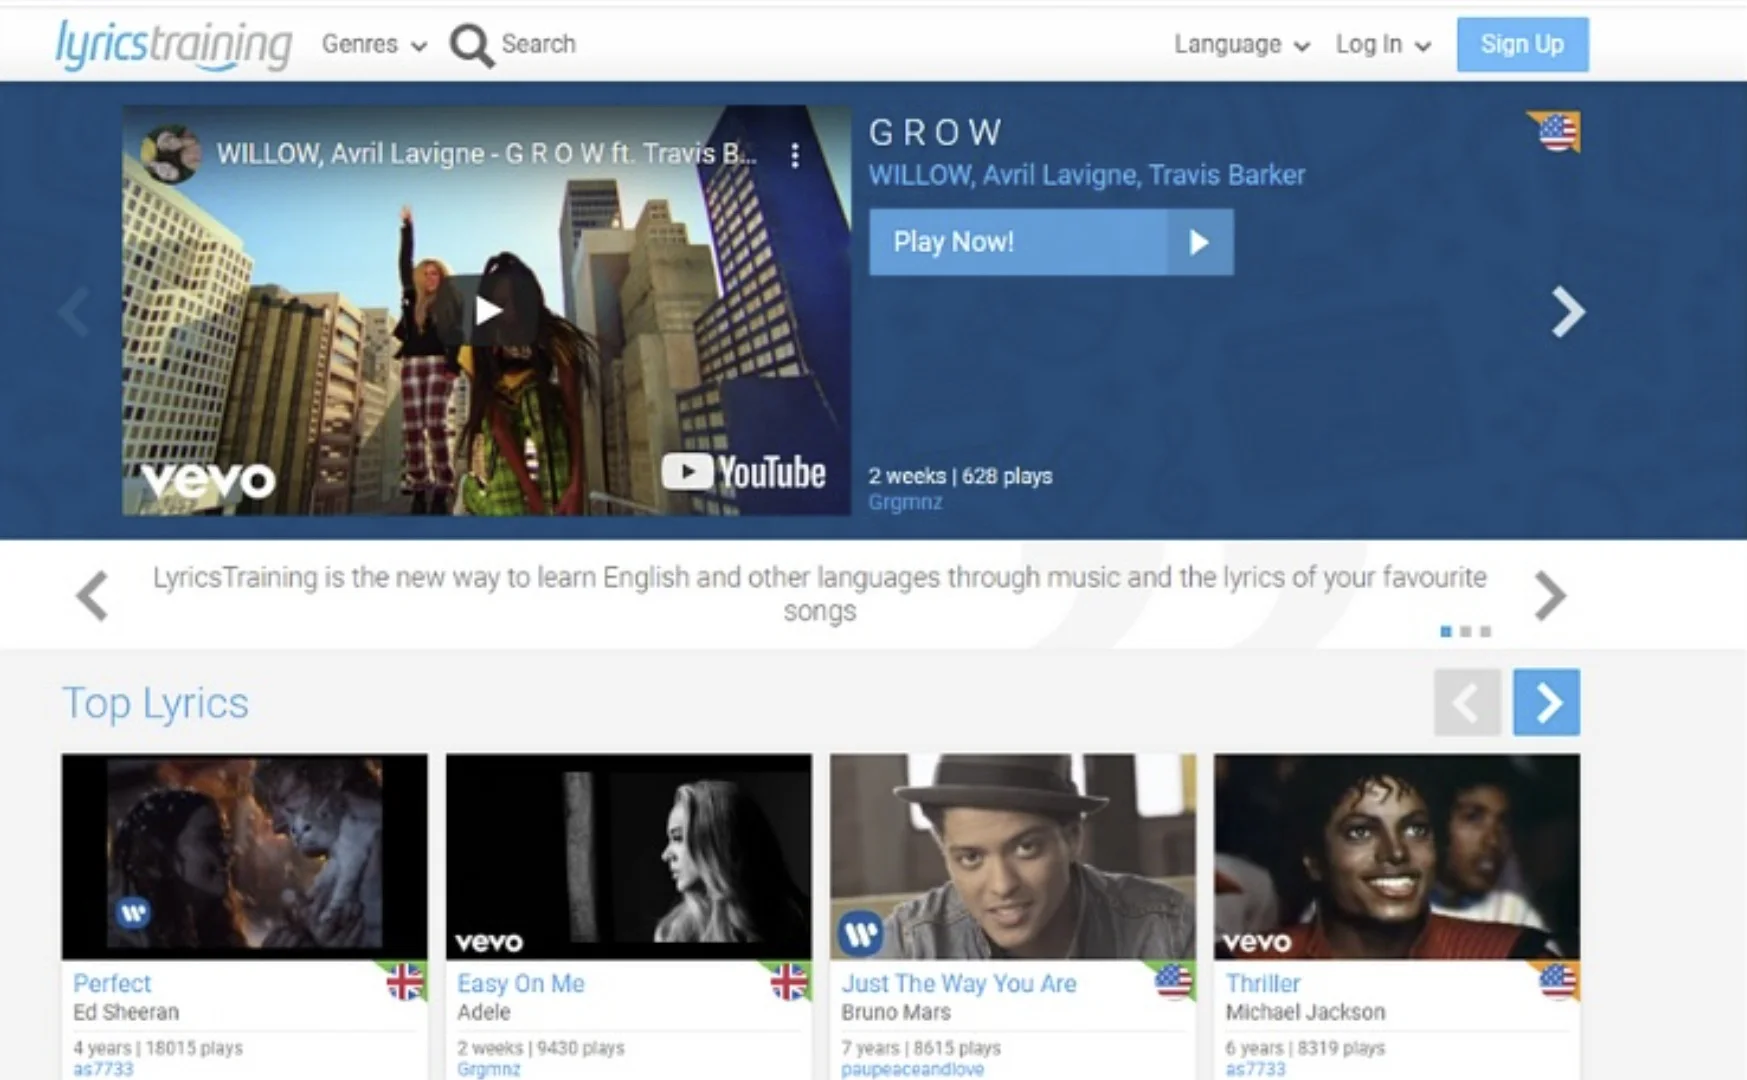Open the Thriller Michael Jackson thumbnail
Screen dimensions: 1747x1080
(1396, 857)
